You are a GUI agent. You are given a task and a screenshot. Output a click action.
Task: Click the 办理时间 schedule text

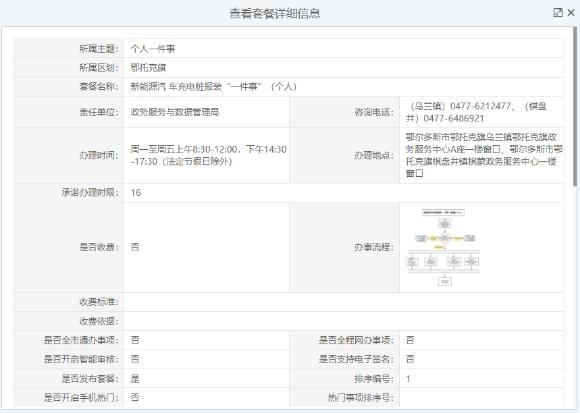208,155
